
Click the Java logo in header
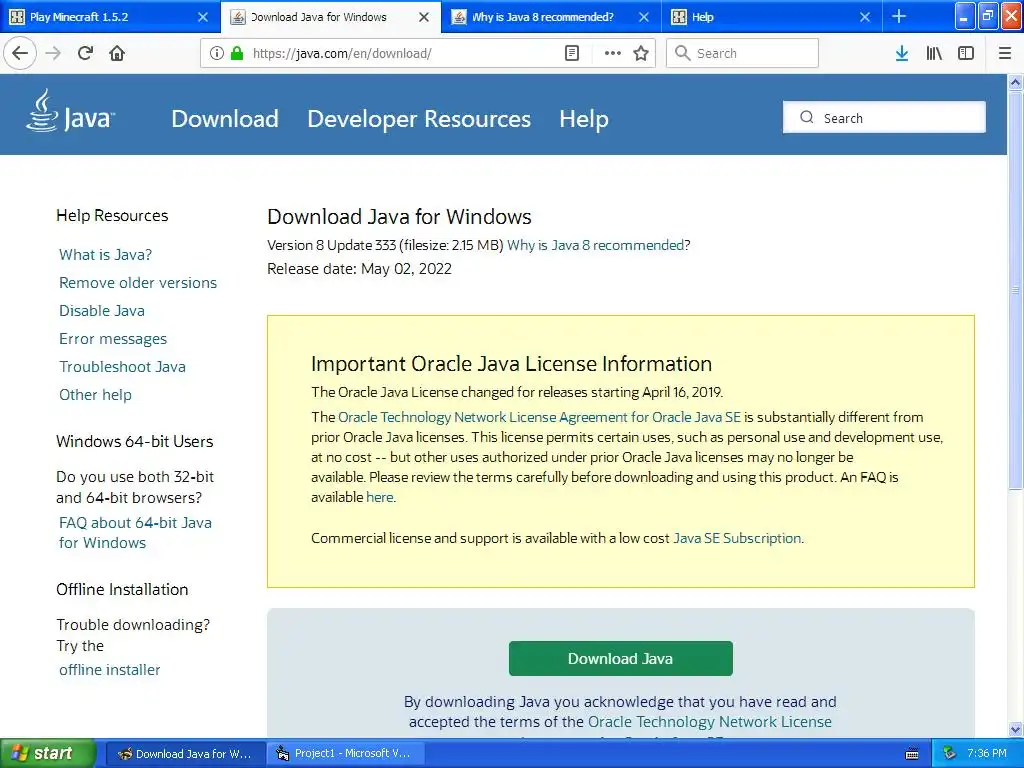point(70,112)
